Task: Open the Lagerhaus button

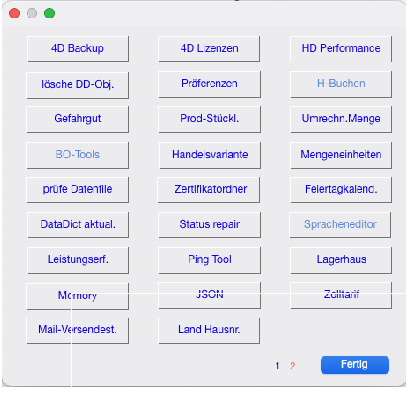Action: tap(341, 260)
